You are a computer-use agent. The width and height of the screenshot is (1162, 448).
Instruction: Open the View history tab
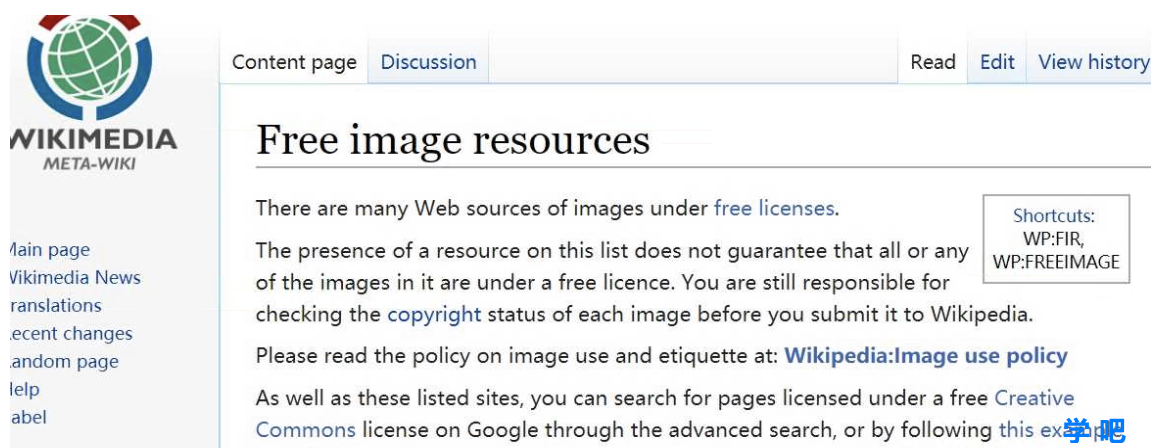point(1093,62)
